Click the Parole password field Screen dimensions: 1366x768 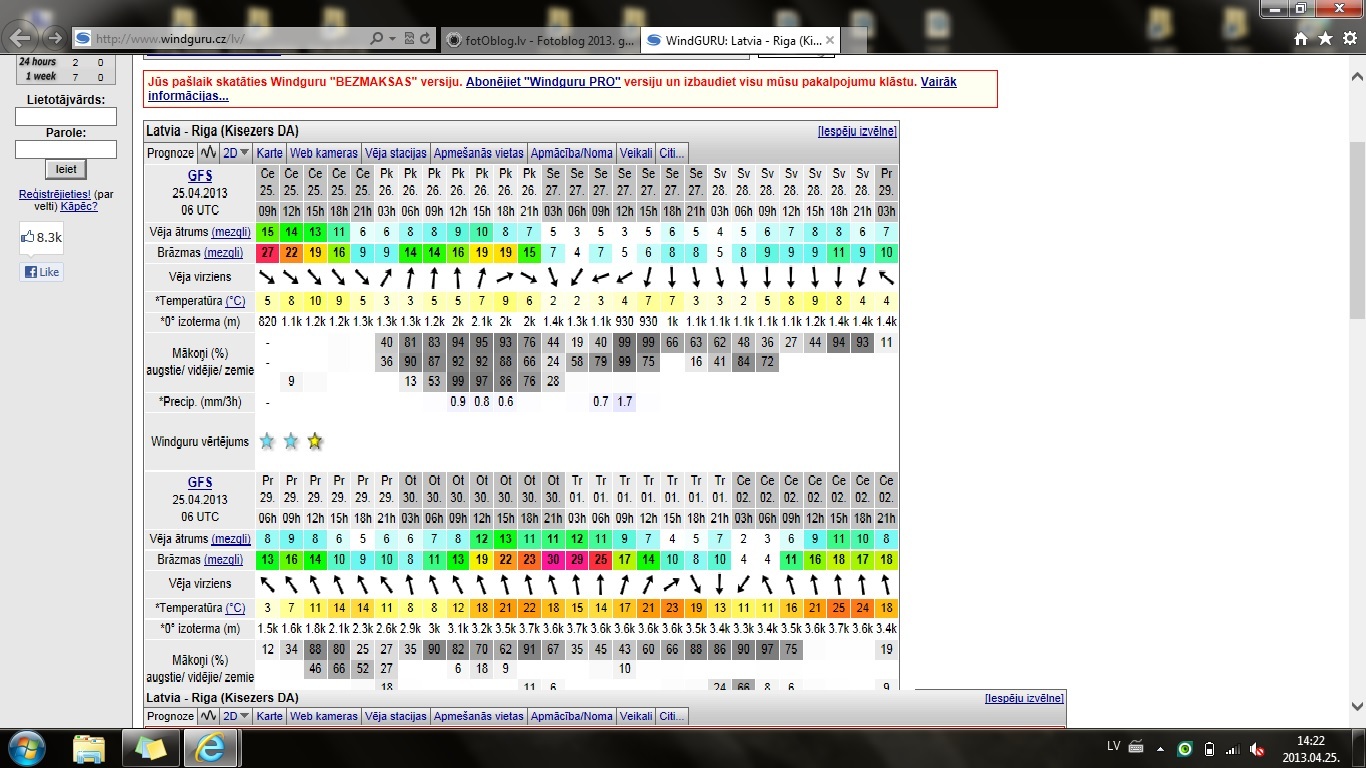point(66,149)
